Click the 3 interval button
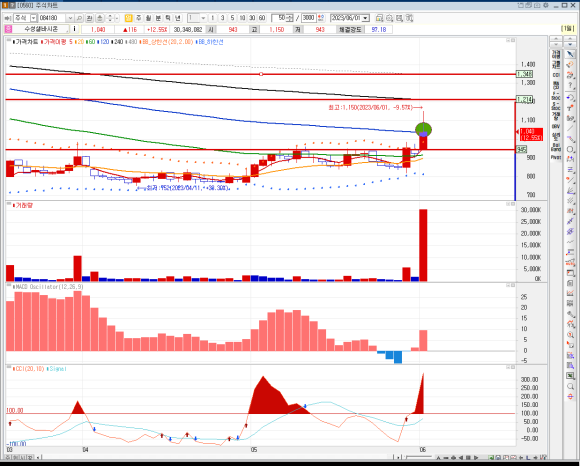Image resolution: width=580 pixels, height=466 pixels. 222,18
